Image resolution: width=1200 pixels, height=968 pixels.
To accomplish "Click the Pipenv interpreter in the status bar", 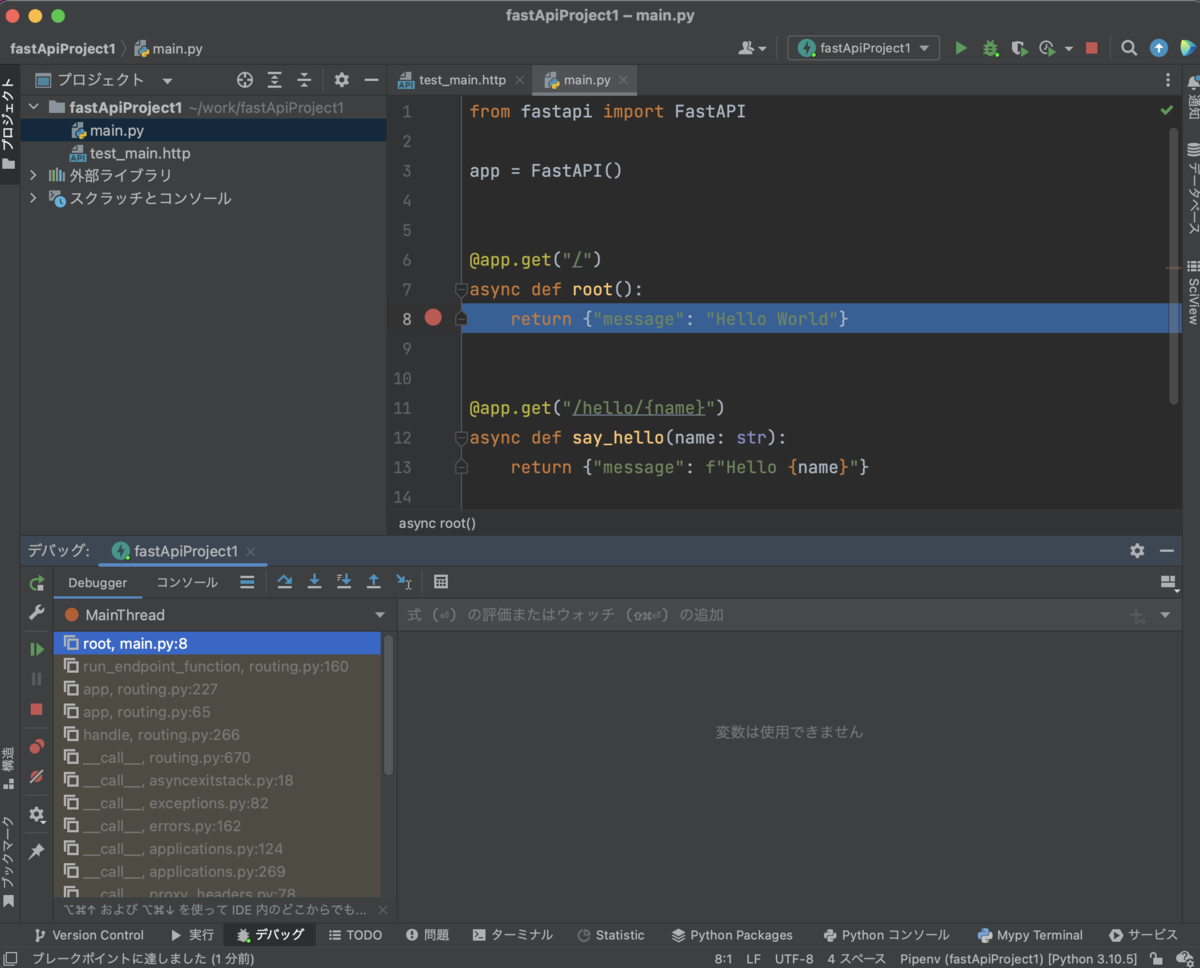I will 1019,959.
